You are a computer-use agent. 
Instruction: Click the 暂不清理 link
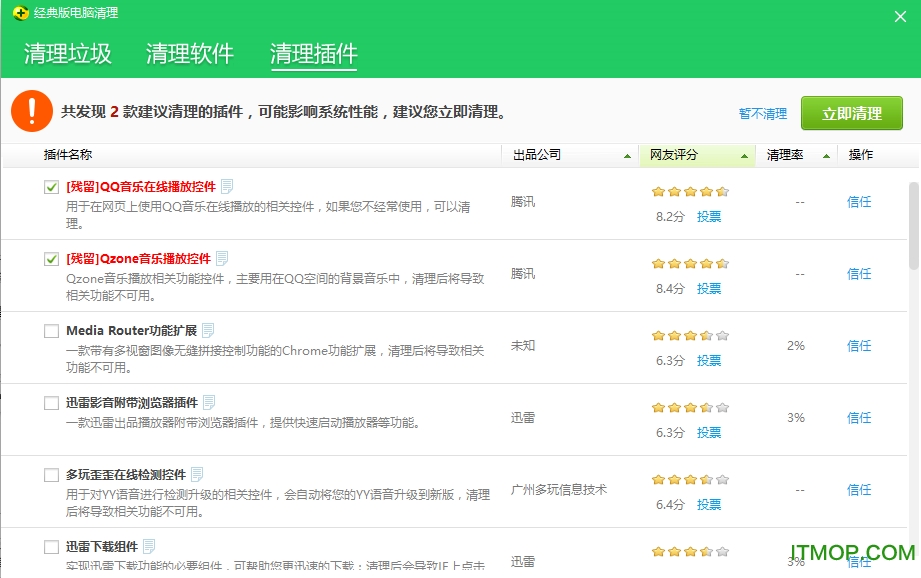click(x=763, y=114)
